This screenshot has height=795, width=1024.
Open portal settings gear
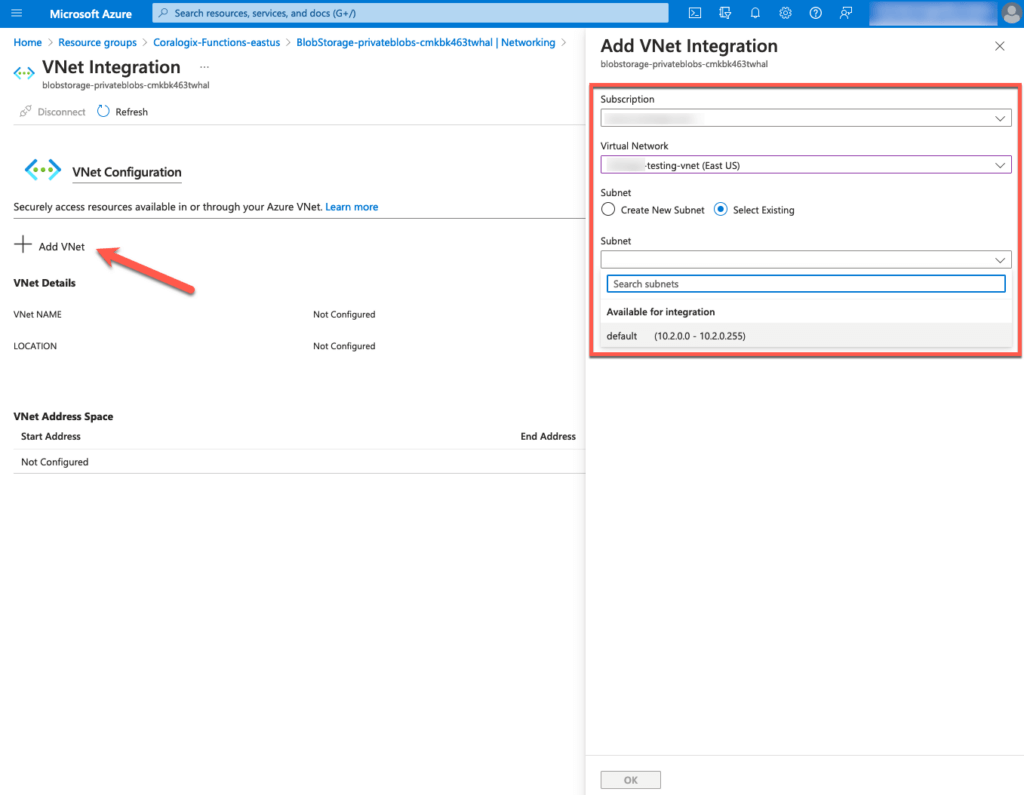click(x=785, y=13)
